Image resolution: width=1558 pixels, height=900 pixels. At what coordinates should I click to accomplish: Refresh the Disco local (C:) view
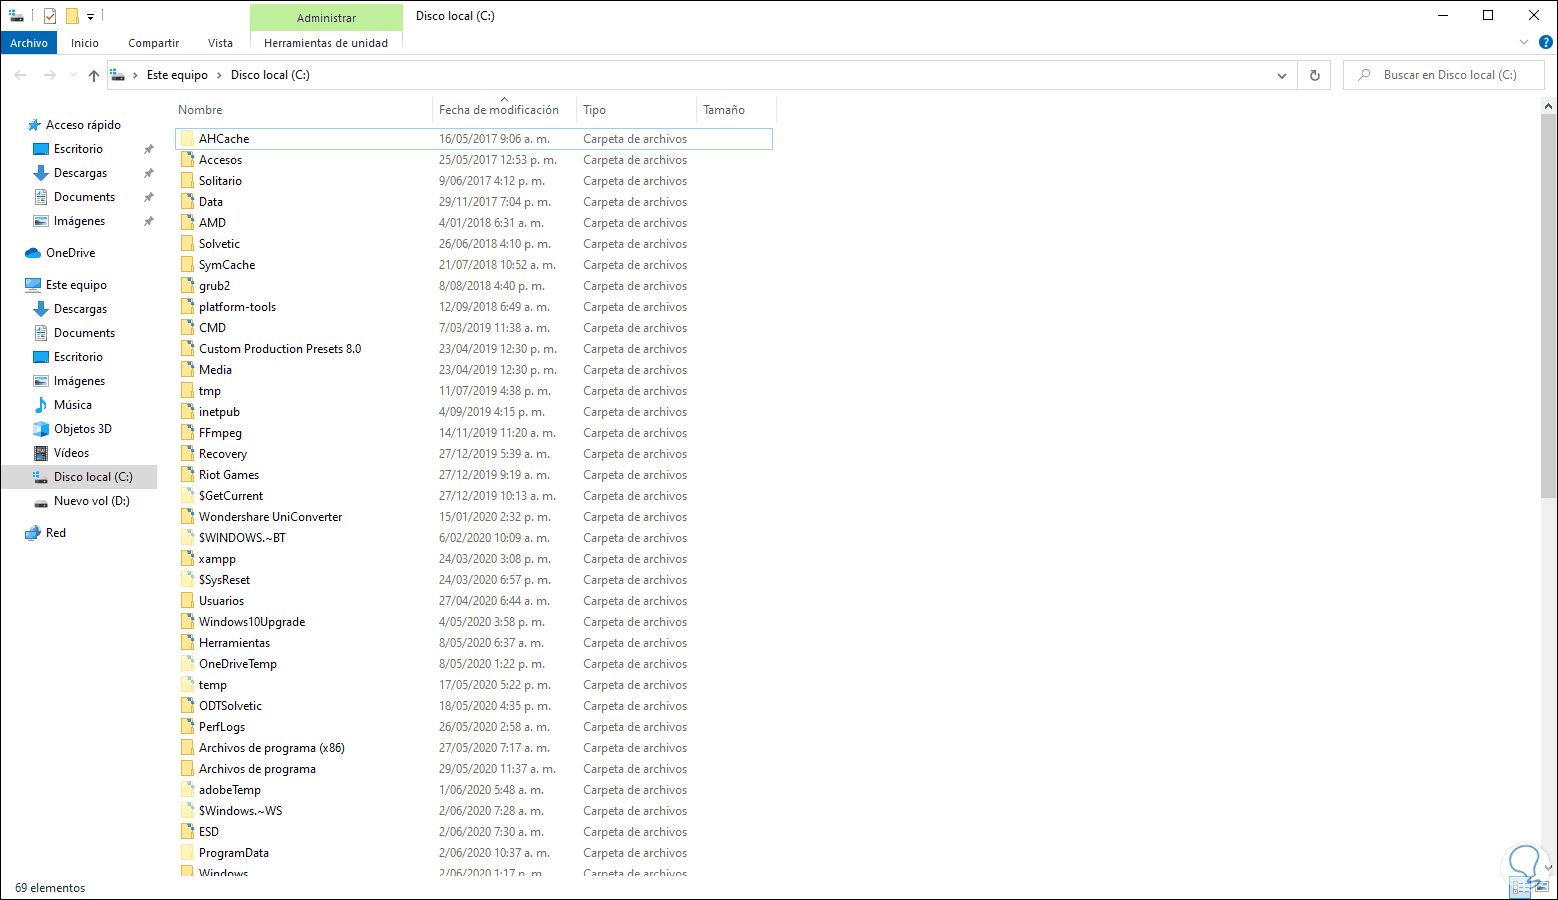tap(1314, 75)
